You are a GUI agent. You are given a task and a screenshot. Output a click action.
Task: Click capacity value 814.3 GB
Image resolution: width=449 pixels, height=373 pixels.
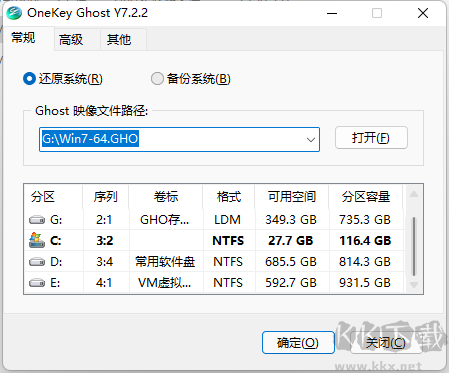[365, 262]
